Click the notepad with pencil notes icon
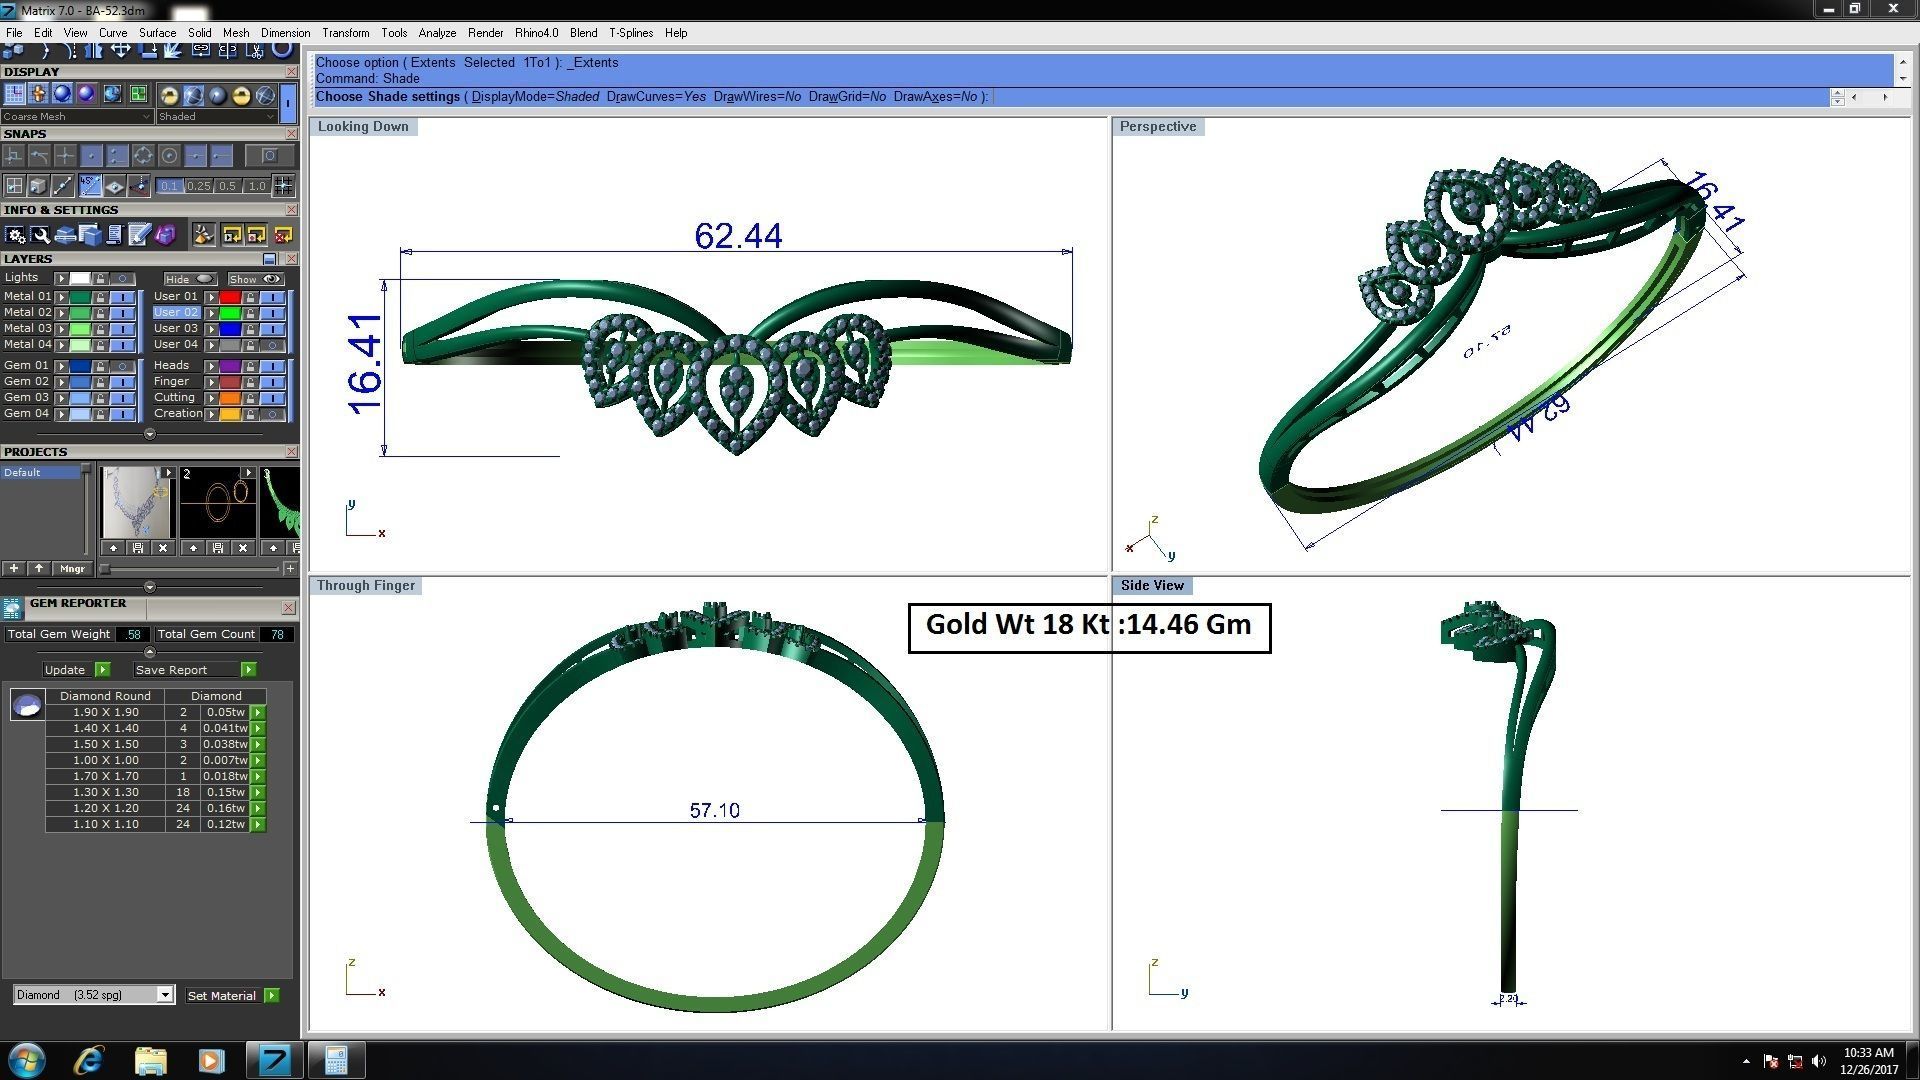 click(x=139, y=235)
